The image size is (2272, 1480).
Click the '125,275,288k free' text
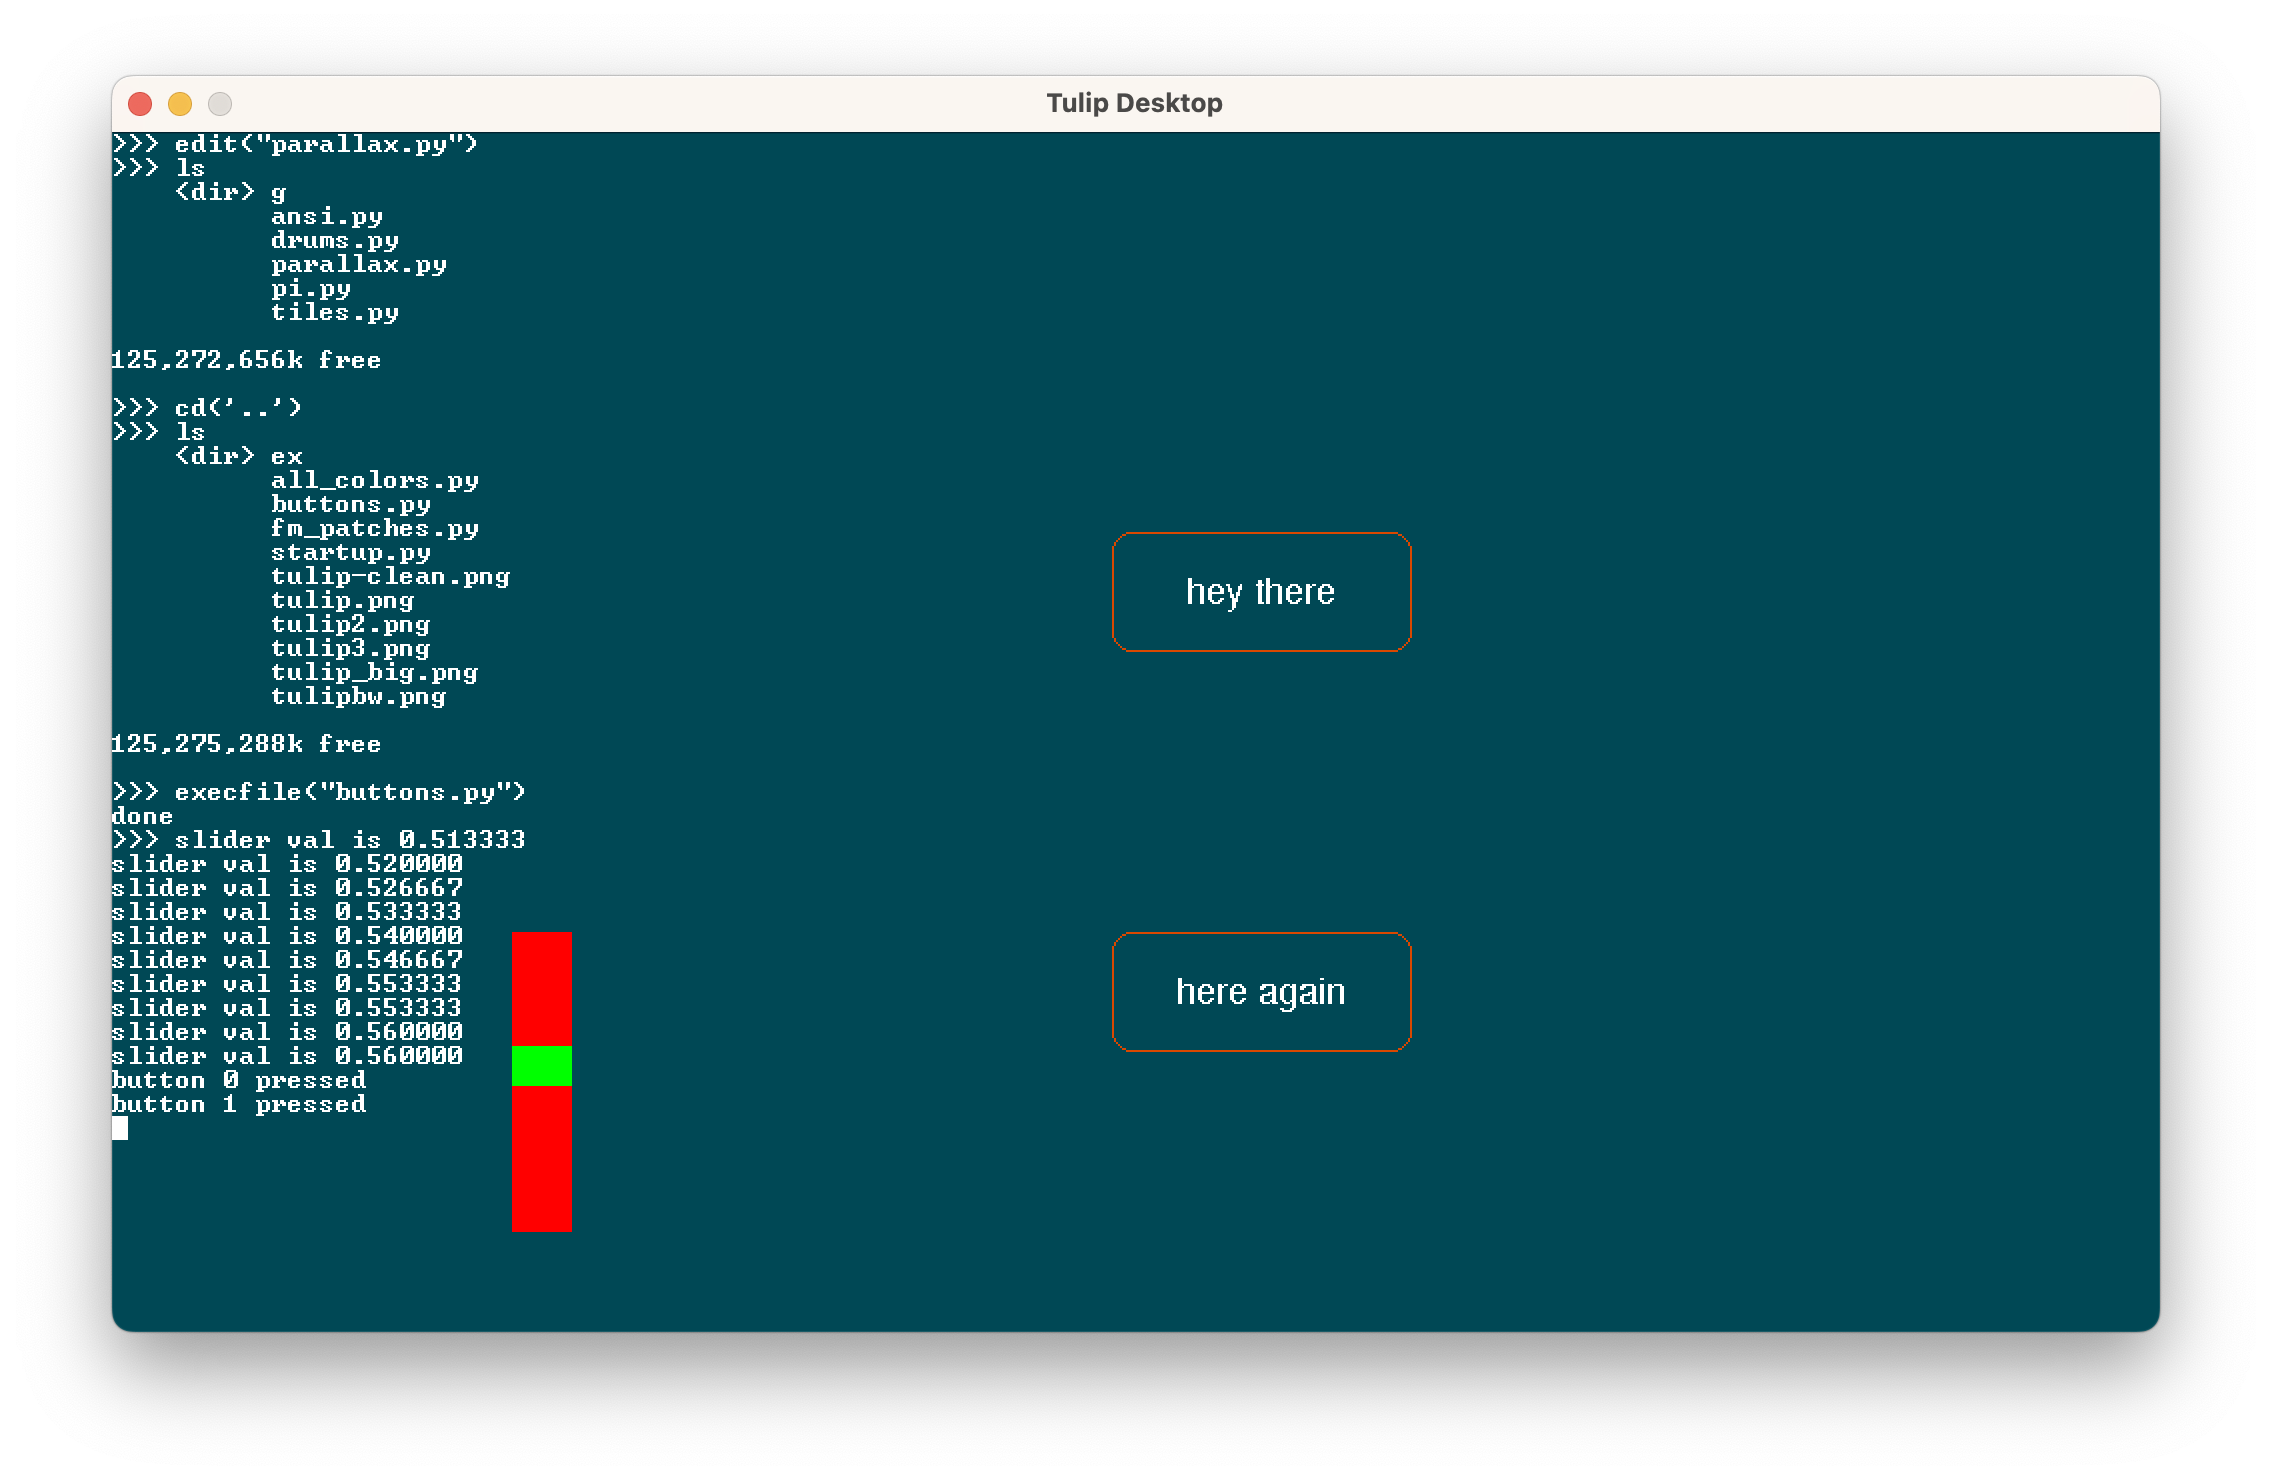246,744
